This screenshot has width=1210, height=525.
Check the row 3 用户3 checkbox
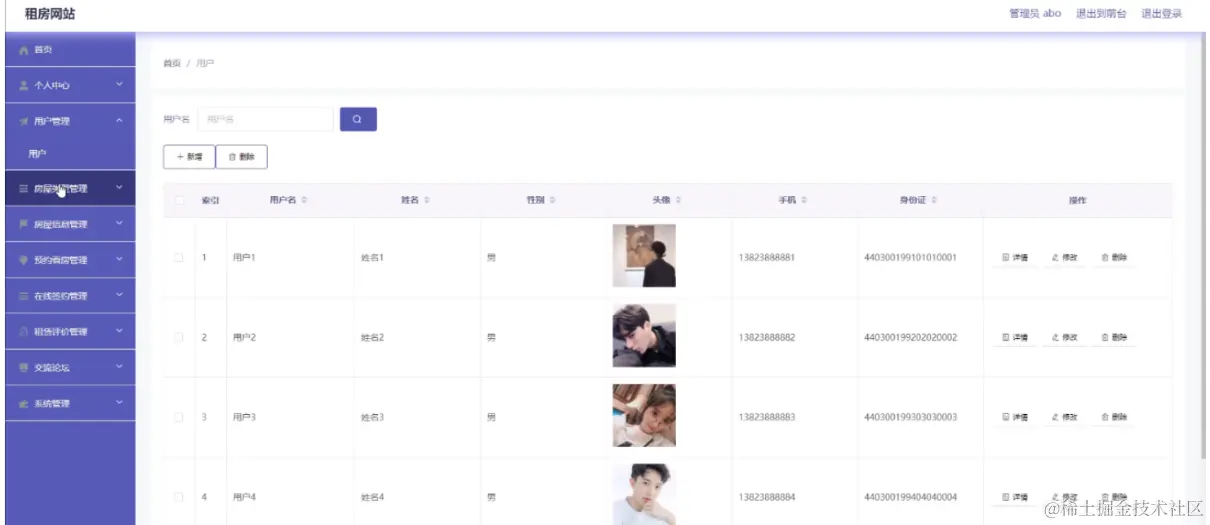(179, 417)
